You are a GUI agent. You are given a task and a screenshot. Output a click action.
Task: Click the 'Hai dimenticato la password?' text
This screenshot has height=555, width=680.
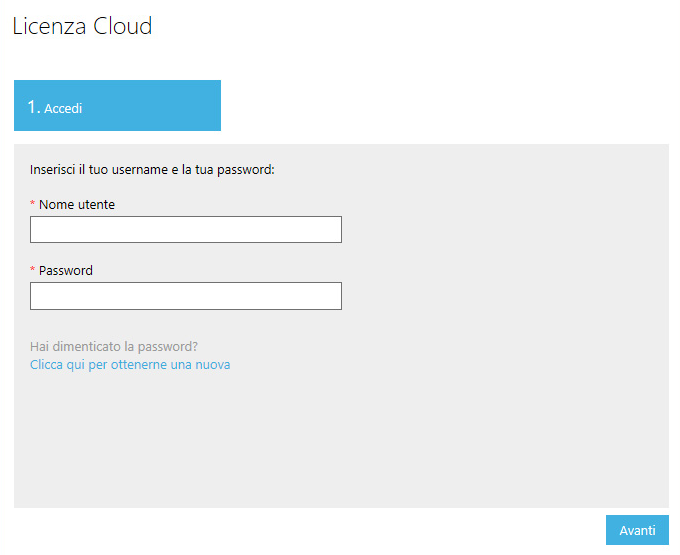click(114, 347)
